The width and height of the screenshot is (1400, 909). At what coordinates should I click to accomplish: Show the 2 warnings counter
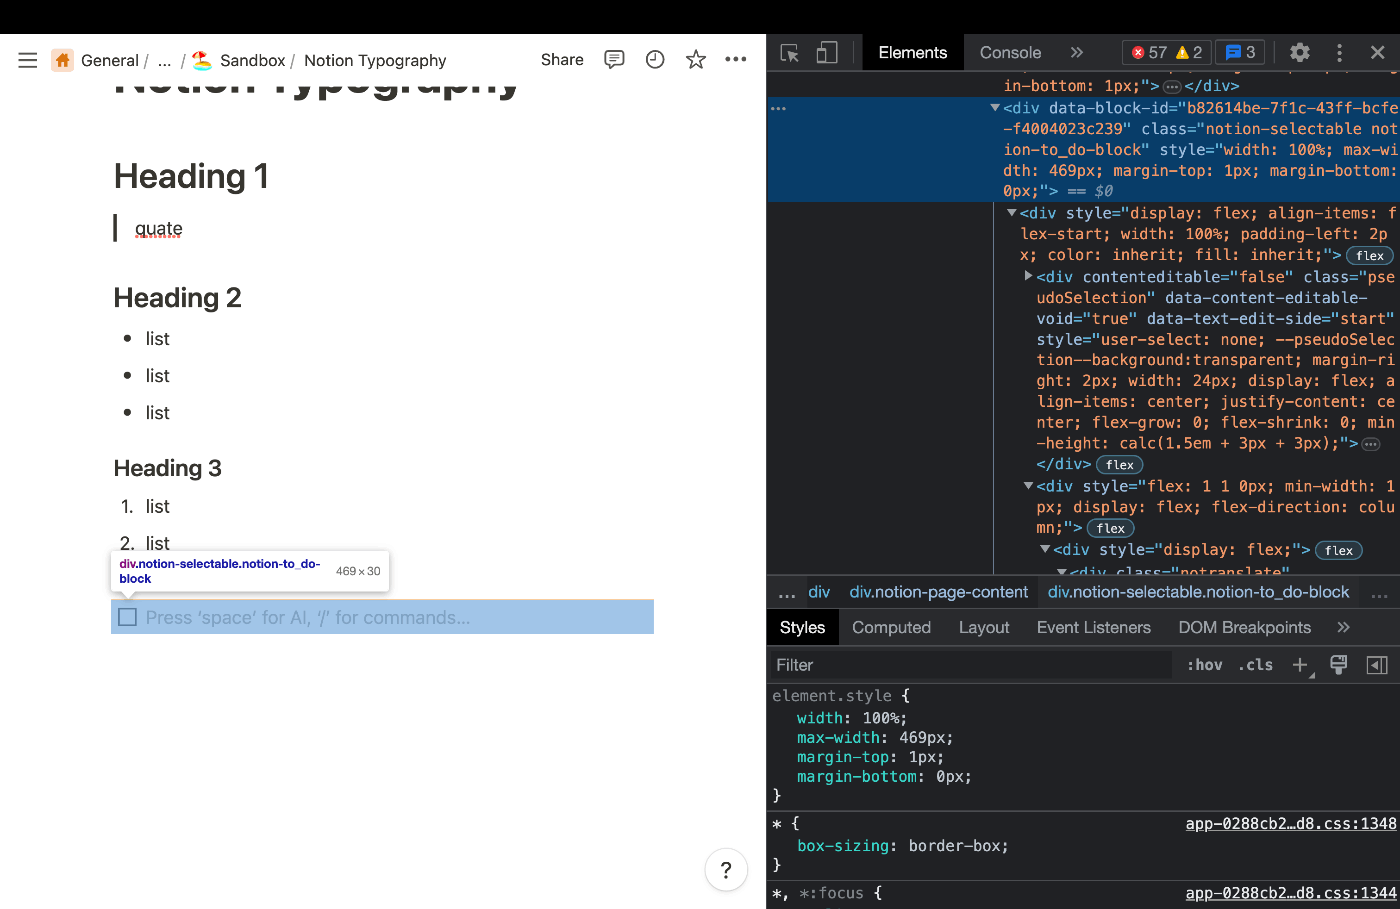pyautogui.click(x=1190, y=53)
